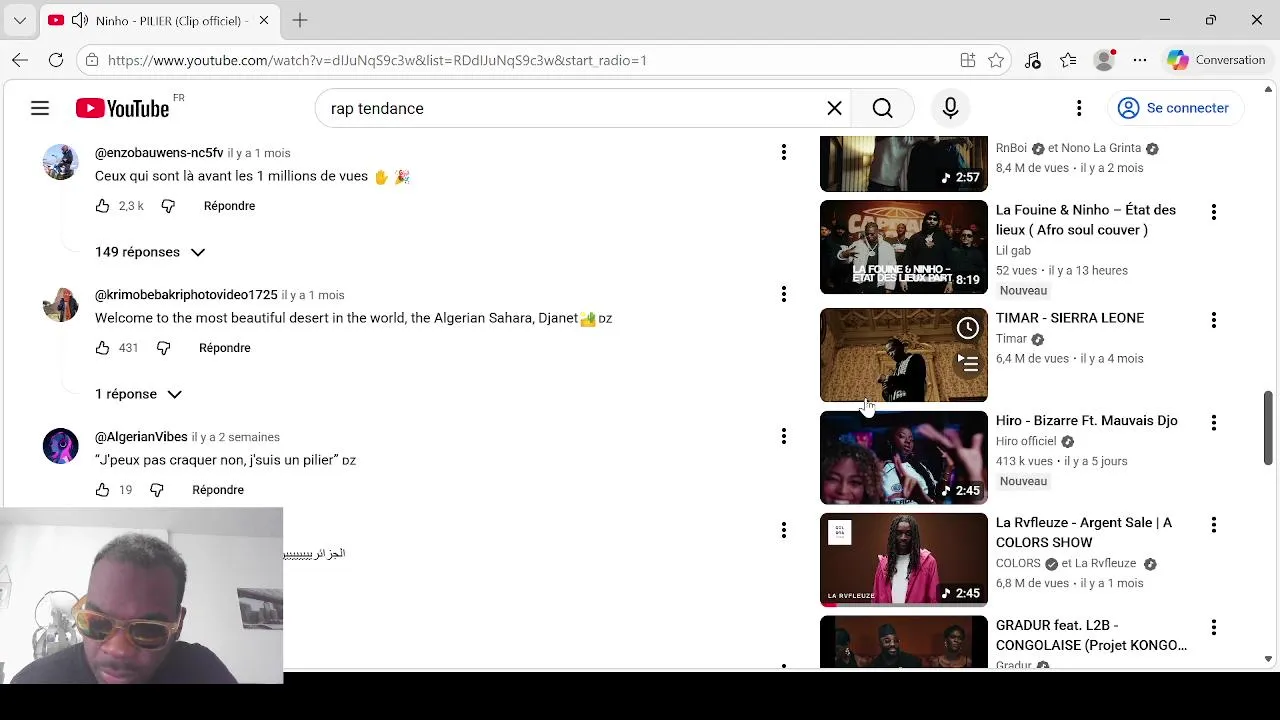Reply to the krimobebakriphotovideo1725 comment
The width and height of the screenshot is (1280, 720).
coord(225,348)
